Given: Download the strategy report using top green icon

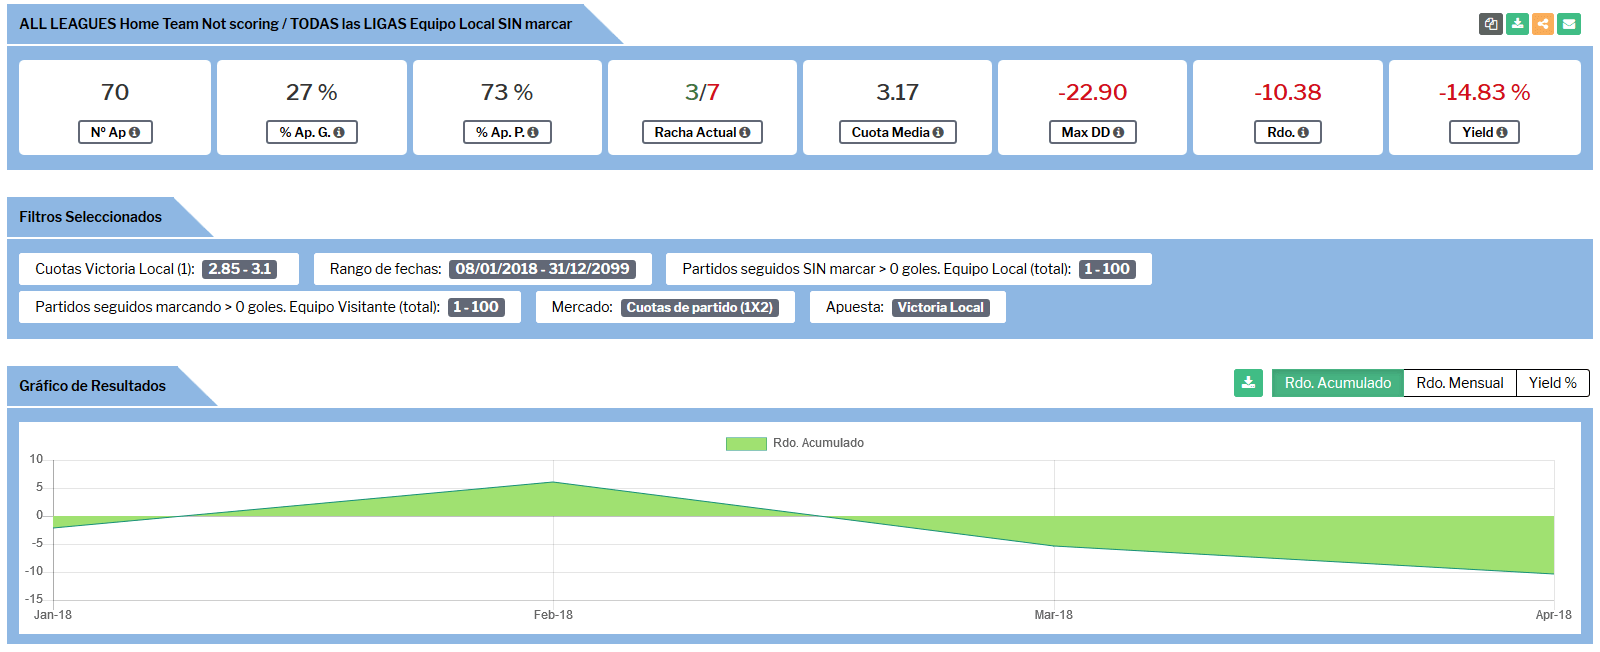Looking at the screenshot, I should (x=1517, y=24).
